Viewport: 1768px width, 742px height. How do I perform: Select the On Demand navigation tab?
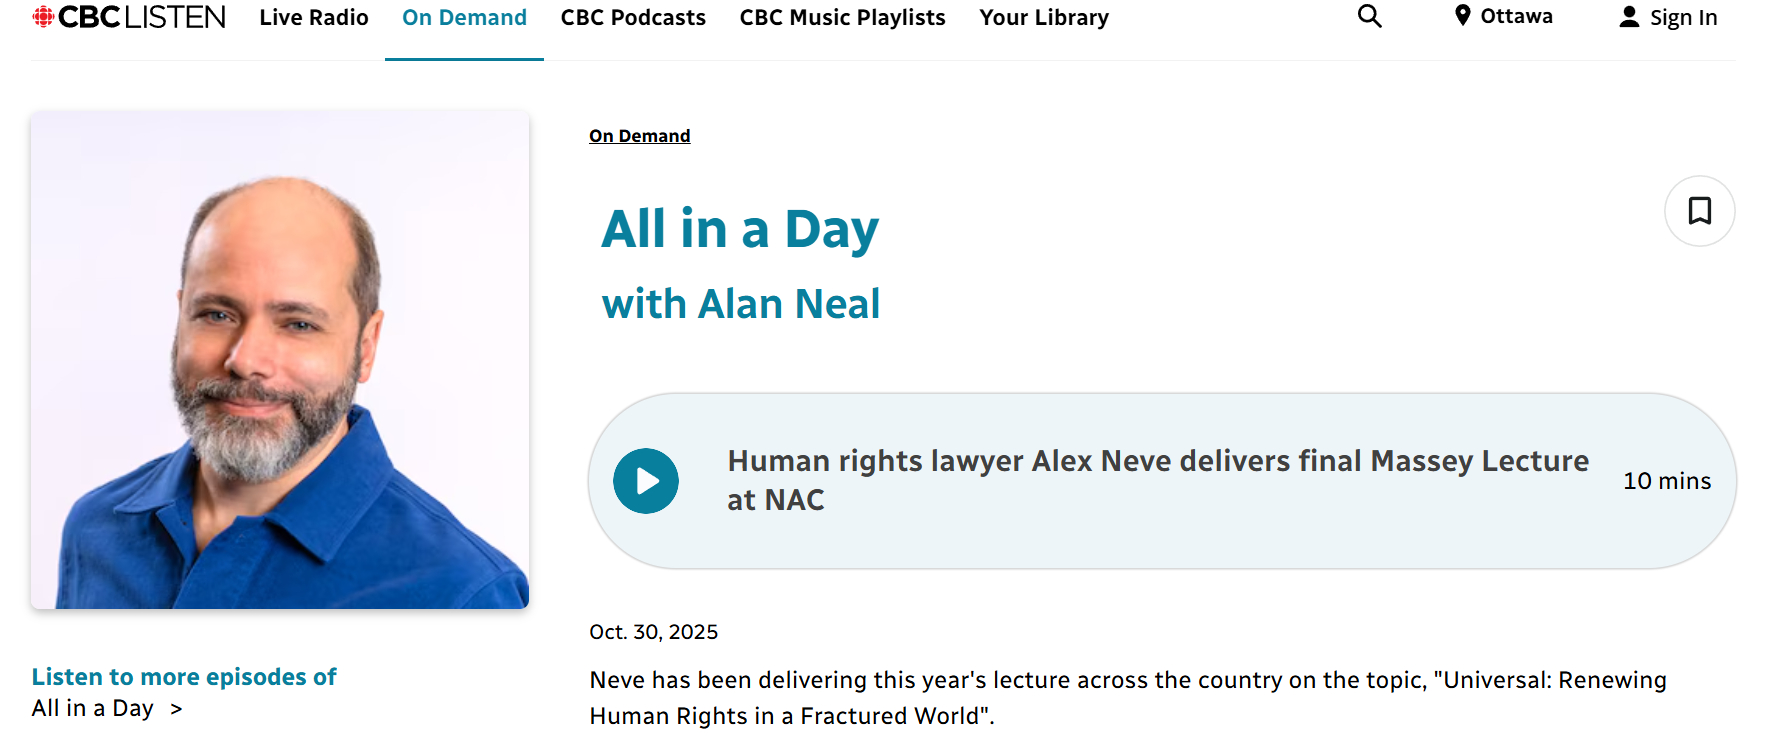(464, 18)
